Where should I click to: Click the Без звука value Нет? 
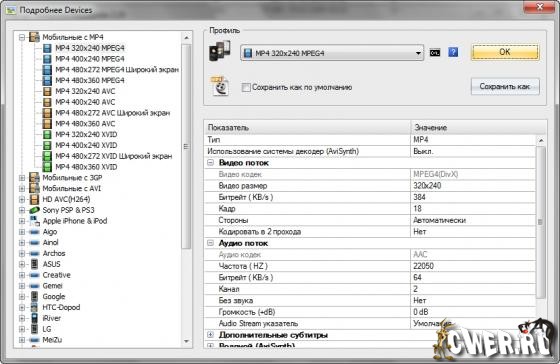click(473, 300)
